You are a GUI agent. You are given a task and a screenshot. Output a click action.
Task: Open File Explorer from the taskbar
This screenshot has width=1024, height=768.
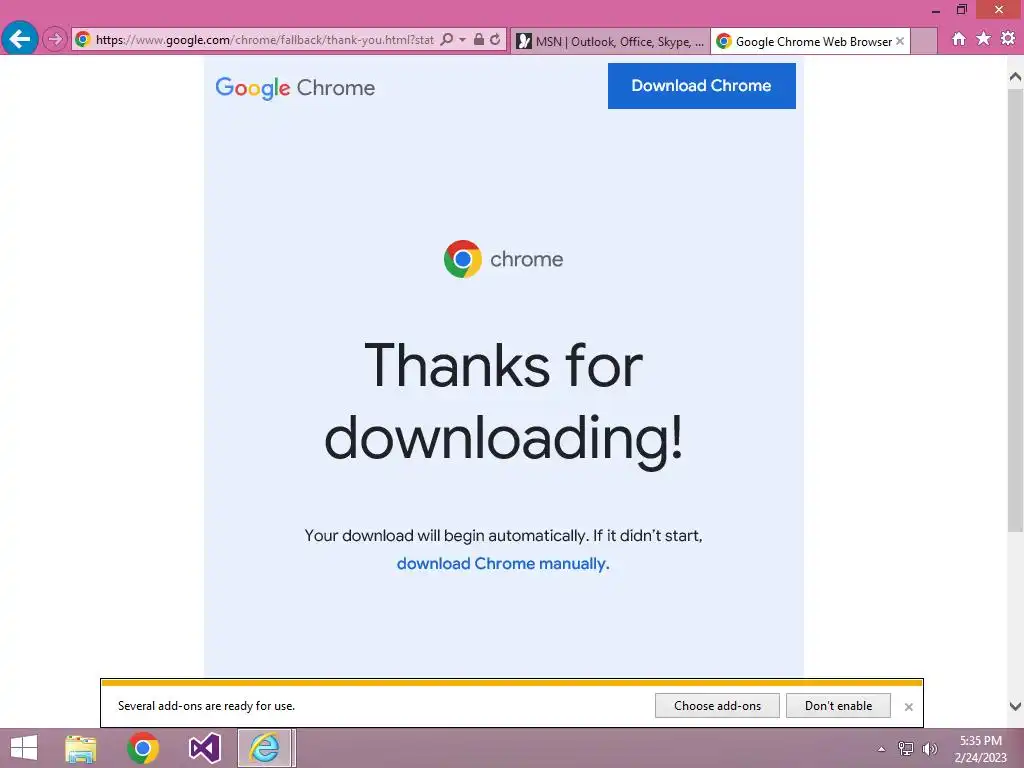80,748
